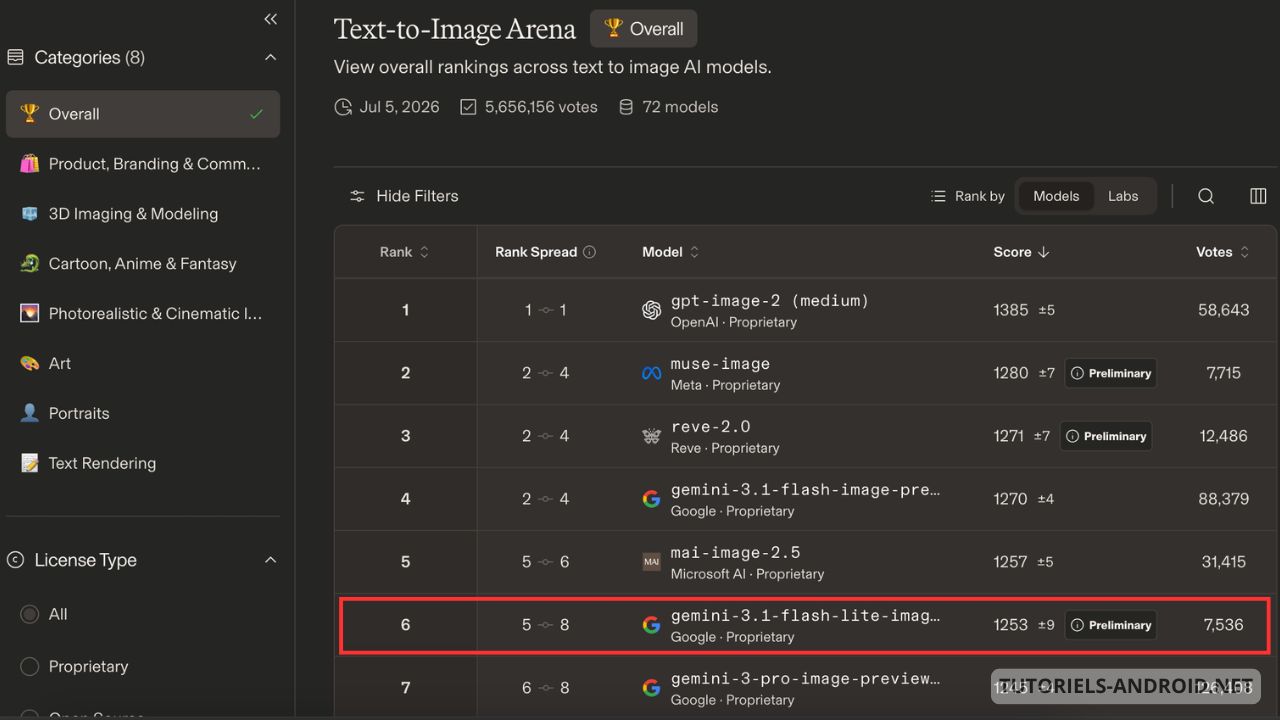Click the 88,379 votes cell
This screenshot has height=720, width=1280.
(1224, 499)
